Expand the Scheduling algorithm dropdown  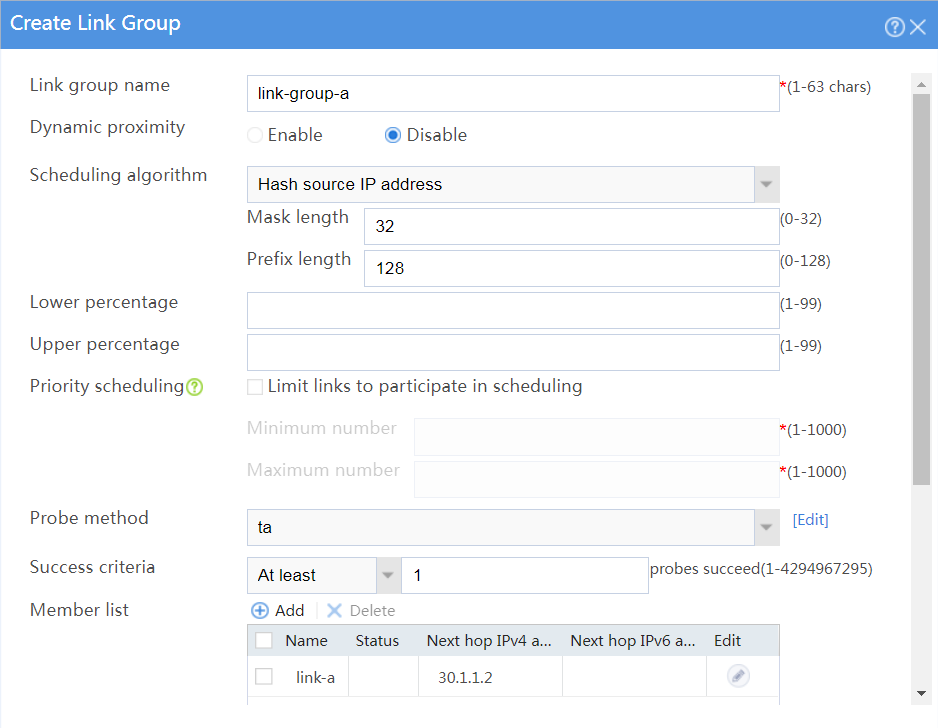[766, 184]
